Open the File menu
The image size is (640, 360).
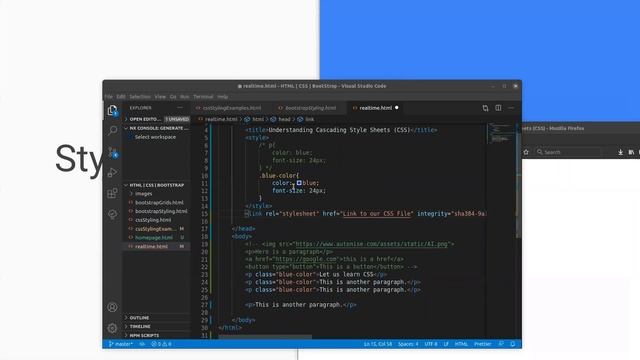(x=108, y=97)
